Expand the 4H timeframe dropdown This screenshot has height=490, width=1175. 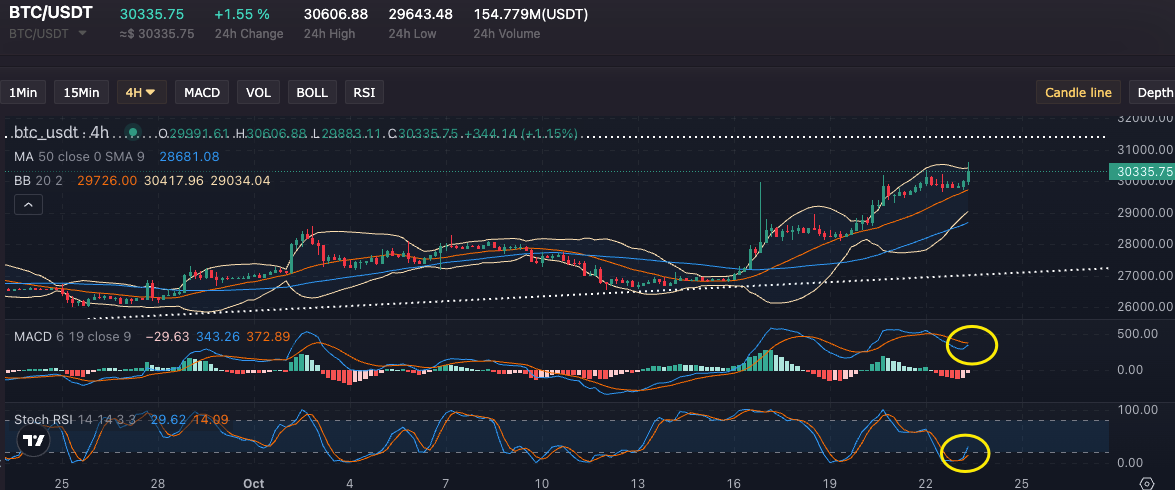point(140,93)
